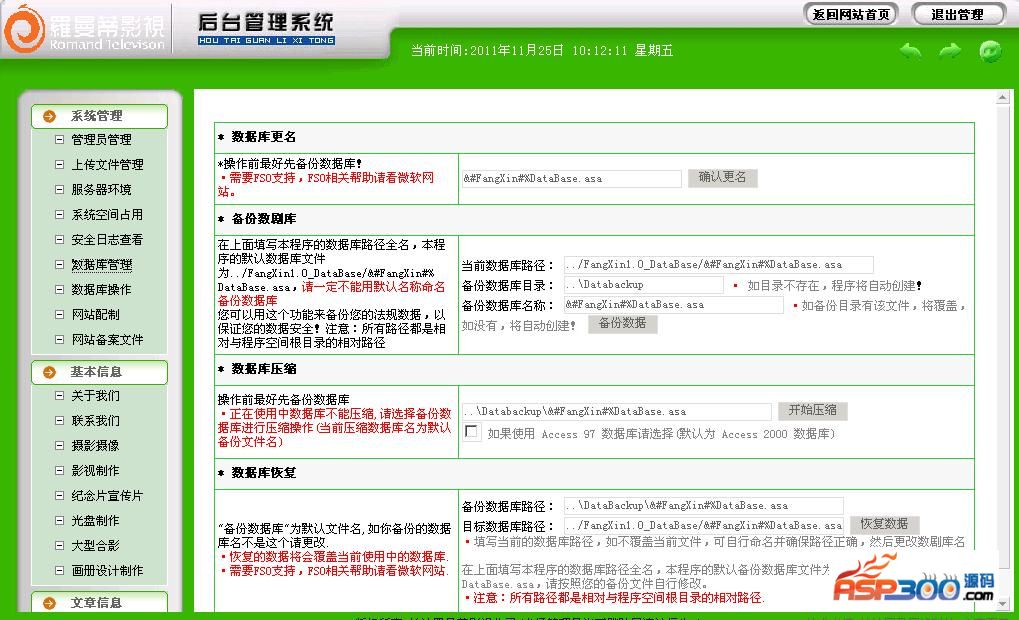Expand the 文章信息 section header
1019x620 pixels.
99,602
